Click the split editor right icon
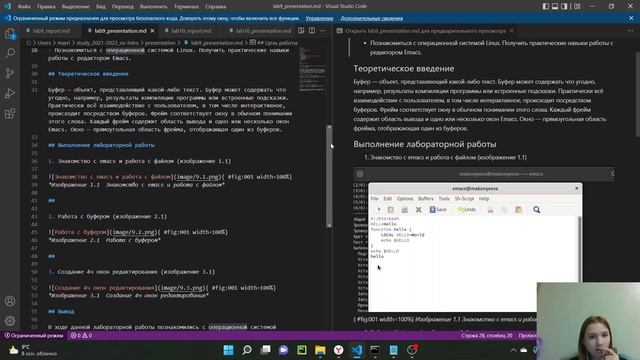This screenshot has width=640, height=360. [312, 31]
